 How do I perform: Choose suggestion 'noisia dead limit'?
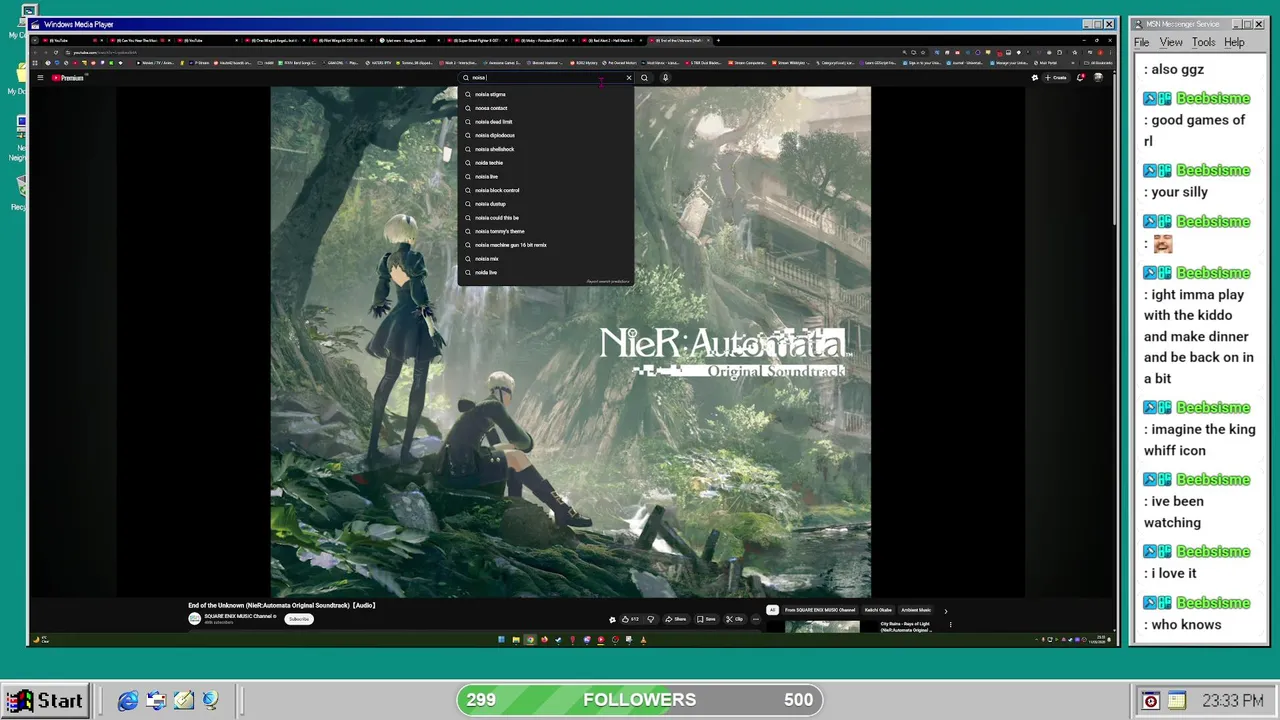click(545, 122)
